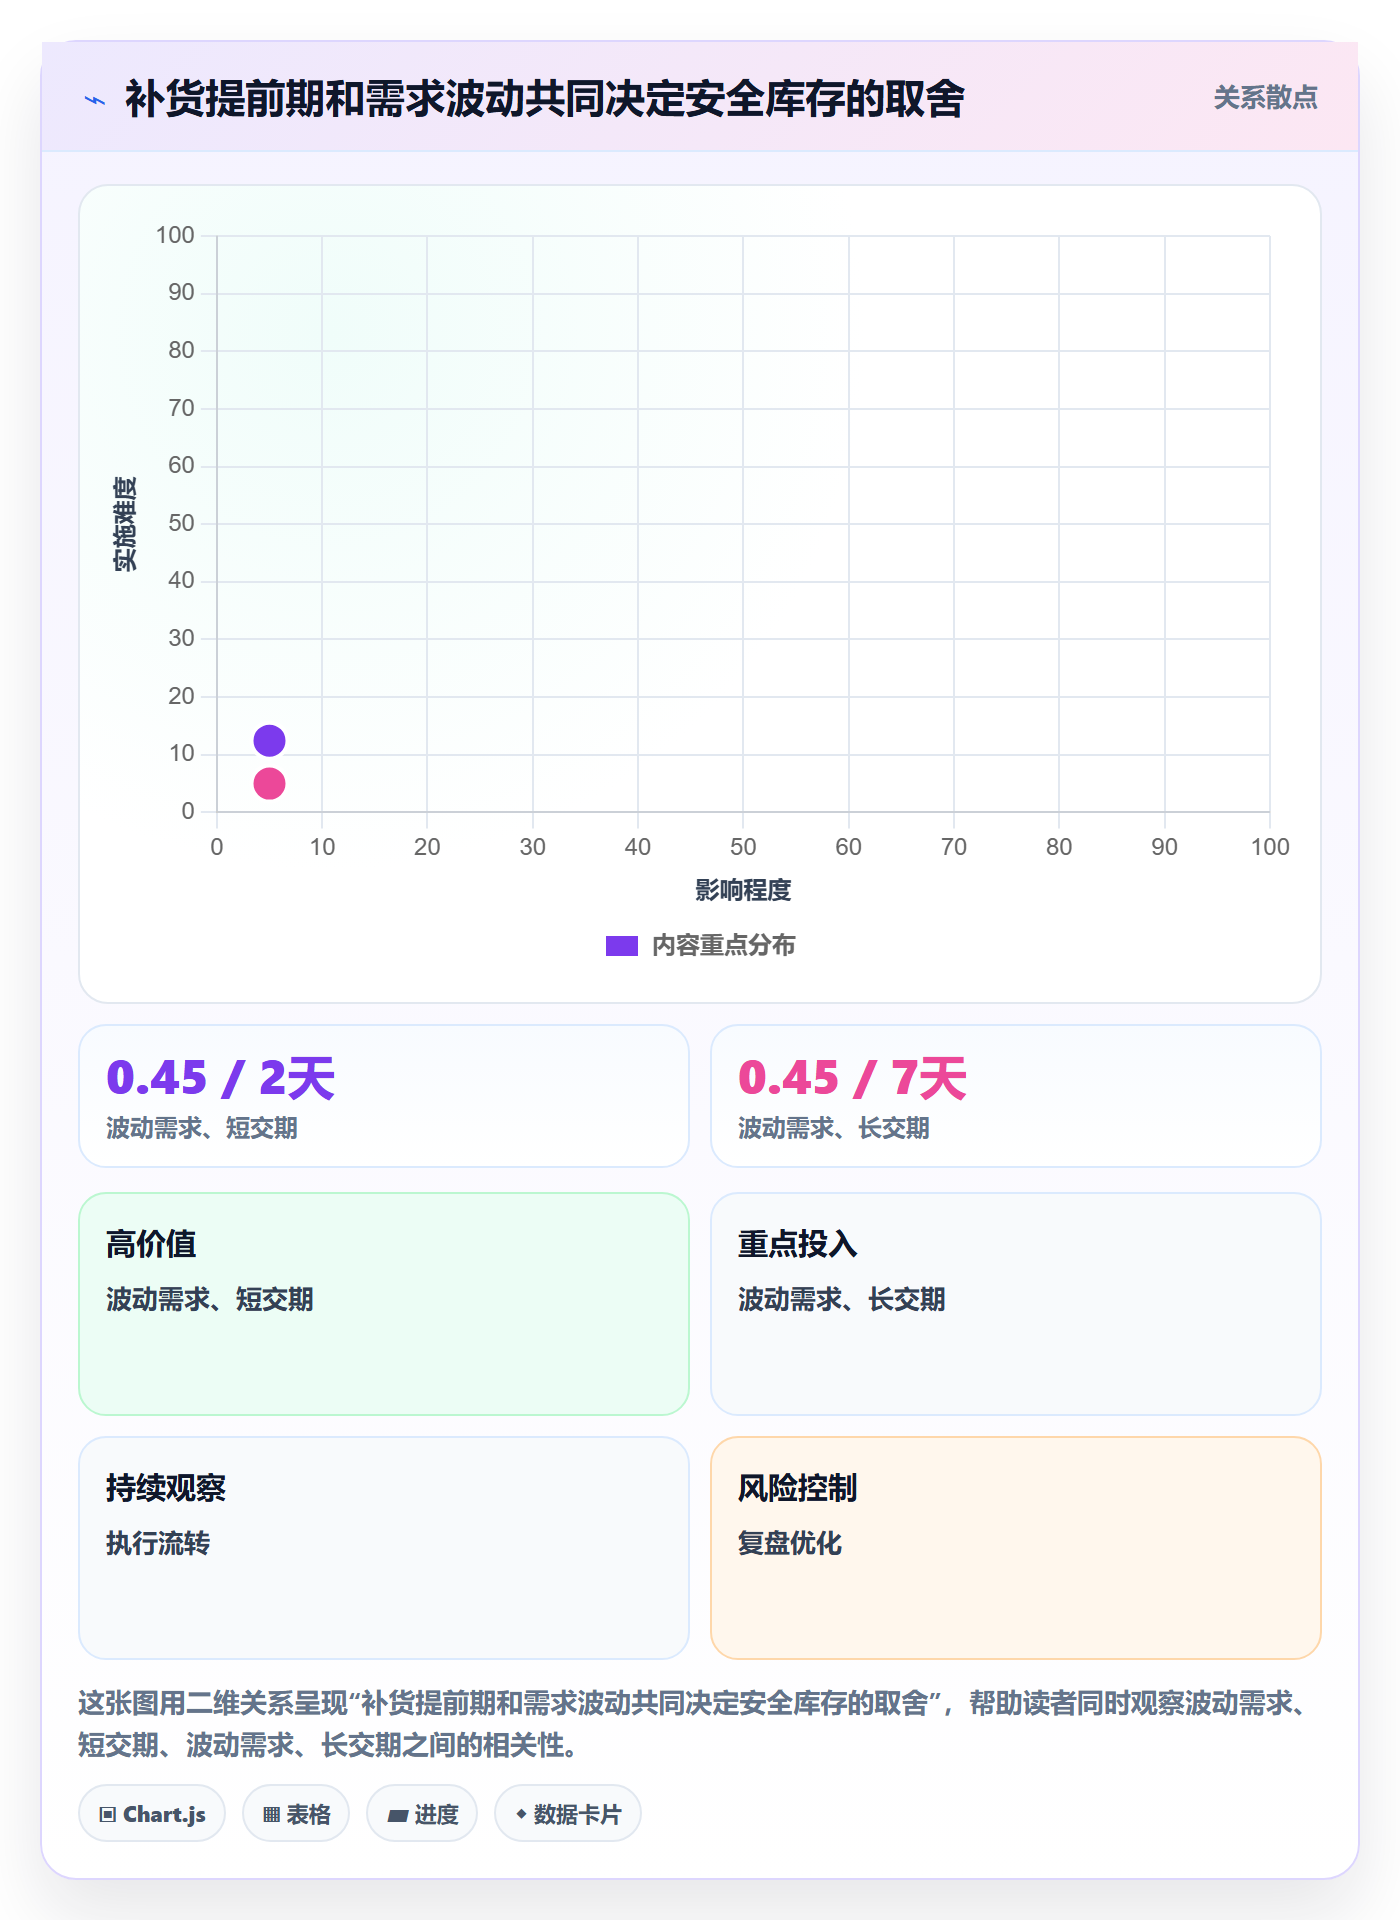Image resolution: width=1400 pixels, height=1920 pixels.
Task: Select the 0.45 / 7天 data card
Action: pos(1016,1096)
